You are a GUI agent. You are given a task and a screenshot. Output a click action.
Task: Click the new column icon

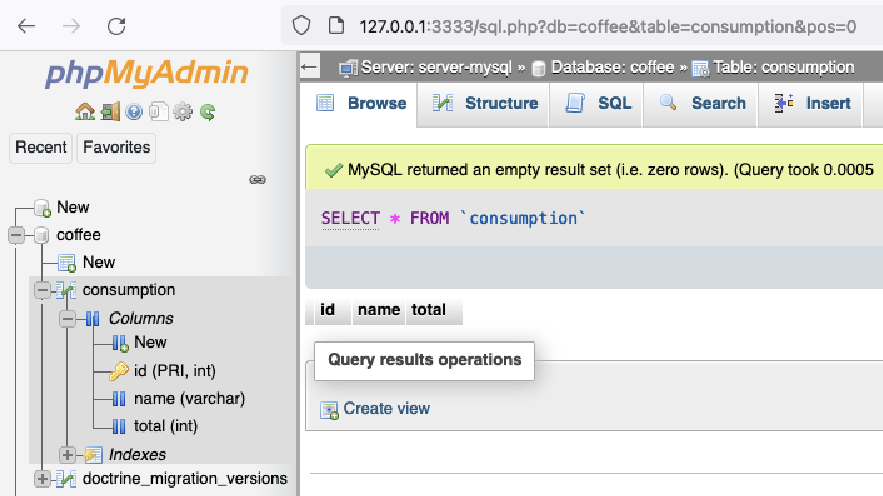click(120, 343)
